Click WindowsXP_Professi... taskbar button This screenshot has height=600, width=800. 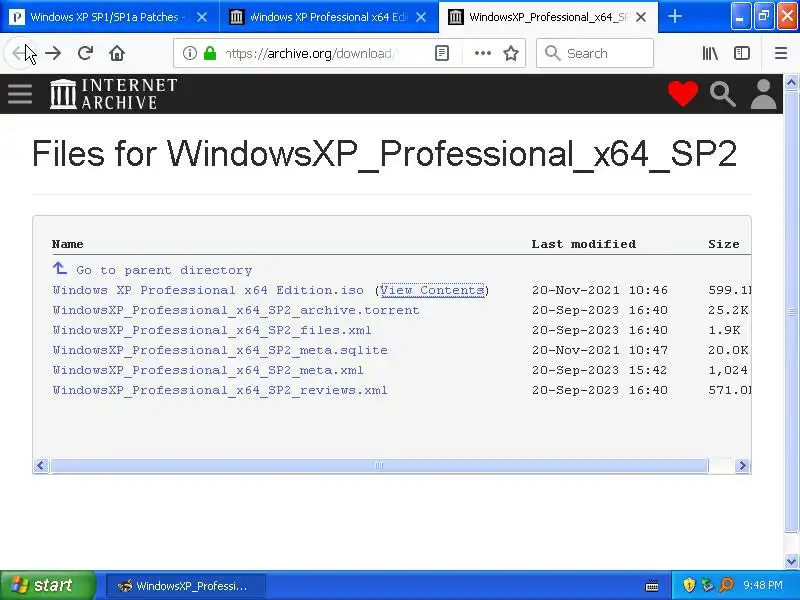[186, 585]
